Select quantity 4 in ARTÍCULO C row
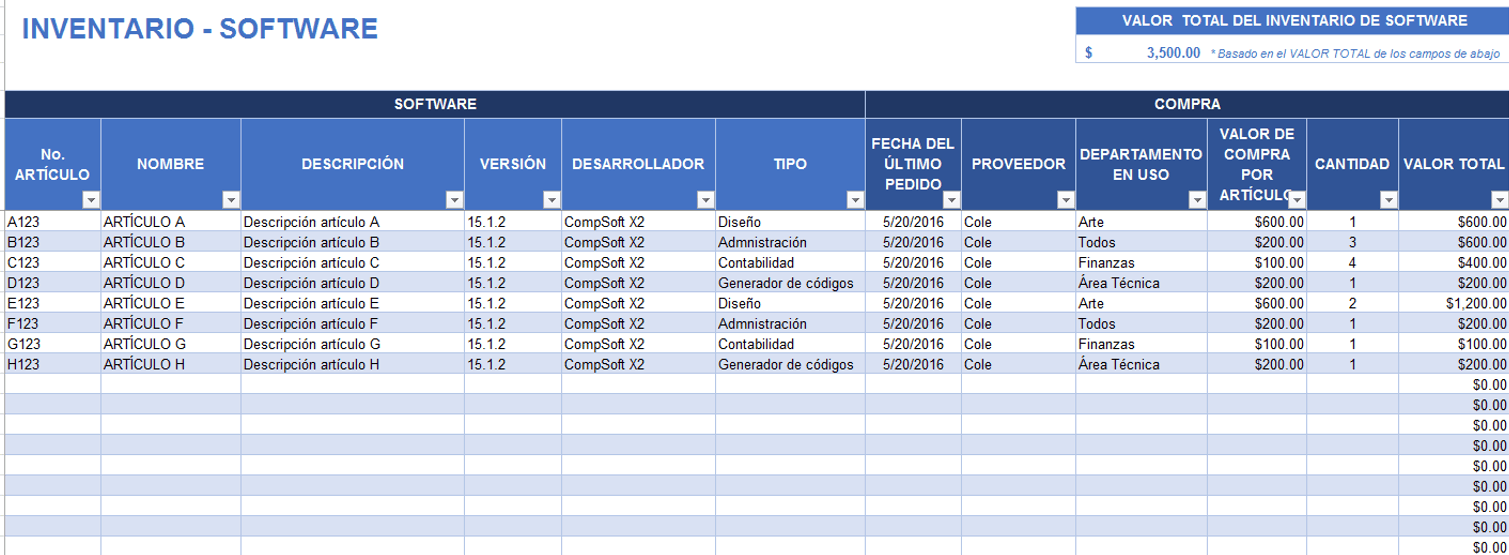 click(1352, 262)
